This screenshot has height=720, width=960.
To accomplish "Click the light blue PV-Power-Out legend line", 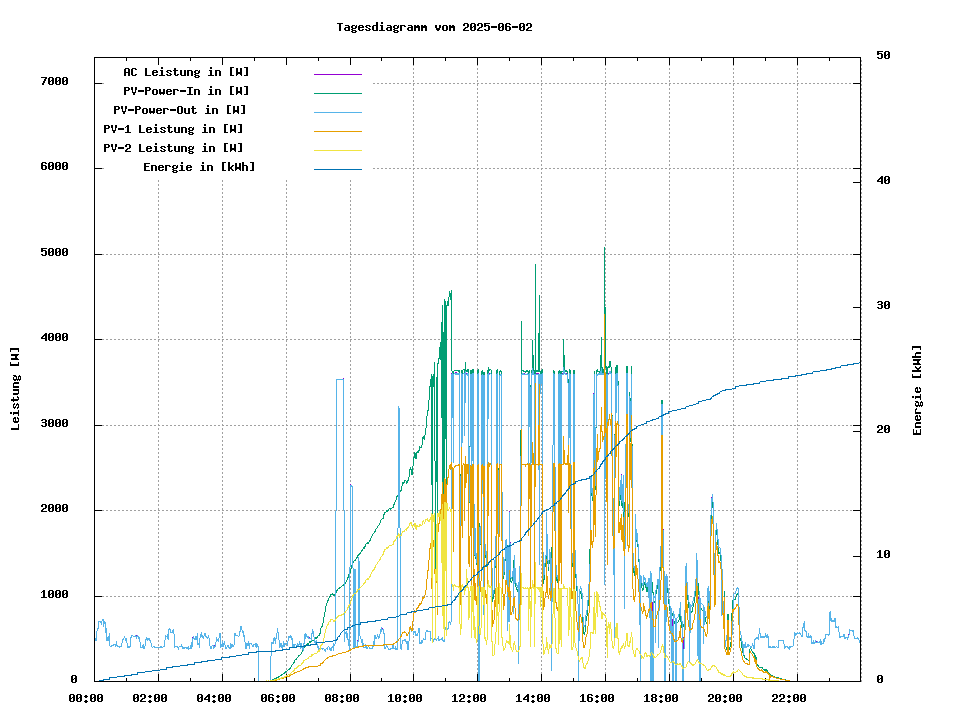I will coord(337,112).
